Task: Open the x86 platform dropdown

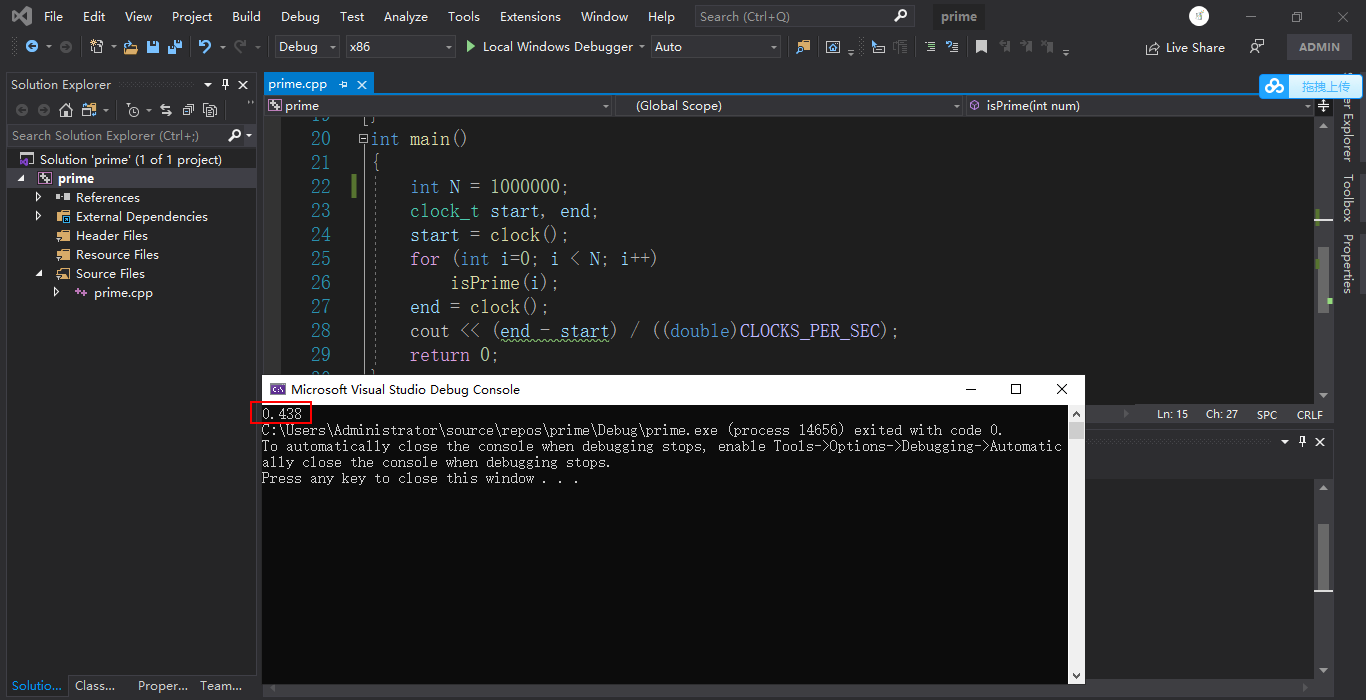Action: click(401, 47)
